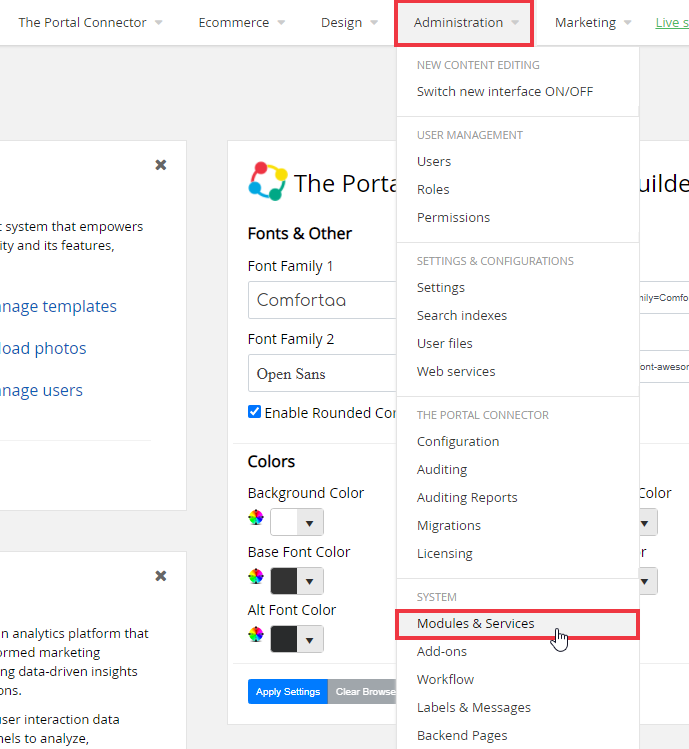Click the font-awesome URL field
Image resolution: width=689 pixels, height=749 pixels.
(x=664, y=367)
